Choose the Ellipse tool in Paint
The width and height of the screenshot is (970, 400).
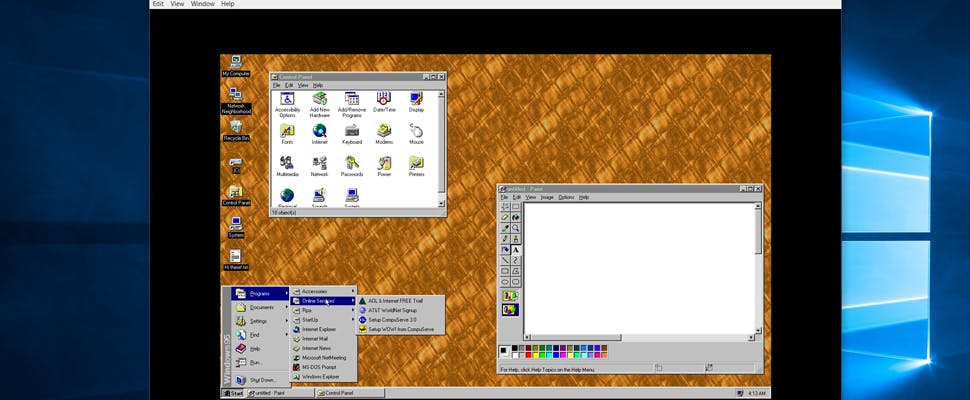point(505,282)
